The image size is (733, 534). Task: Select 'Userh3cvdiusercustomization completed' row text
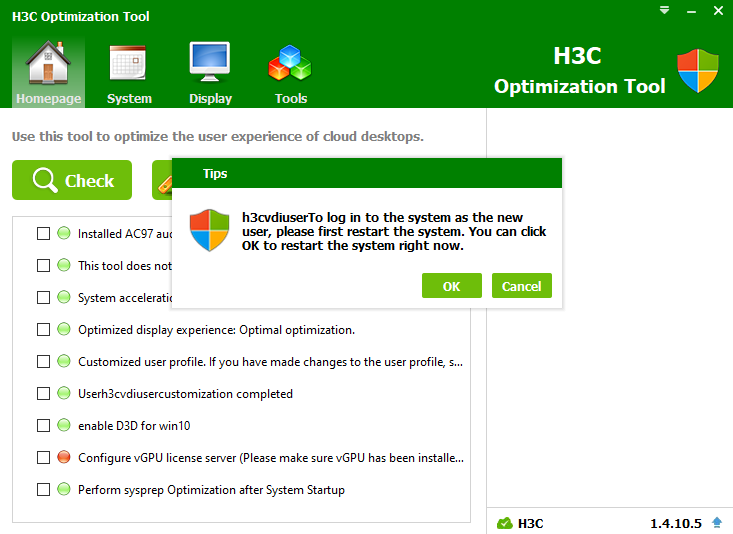pyautogui.click(x=185, y=394)
